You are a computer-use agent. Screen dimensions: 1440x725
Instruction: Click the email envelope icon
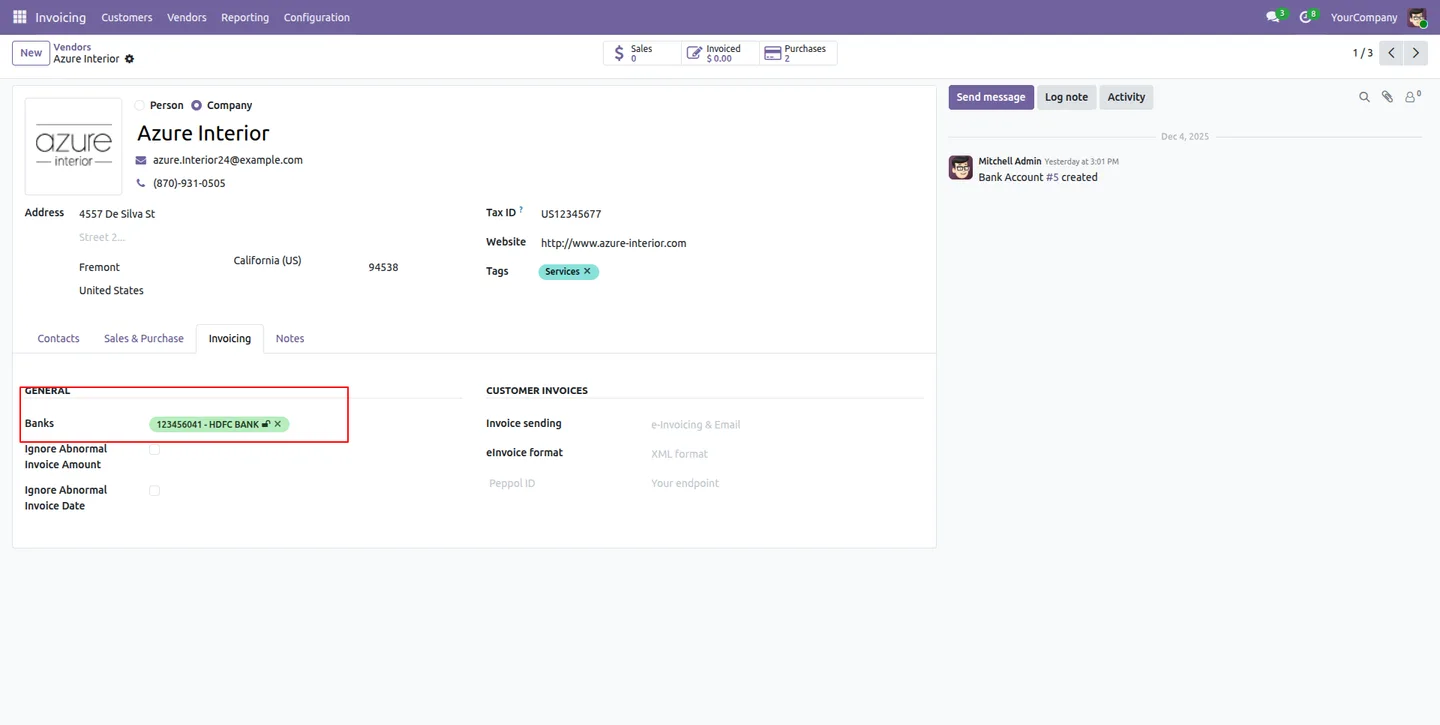[x=141, y=160]
